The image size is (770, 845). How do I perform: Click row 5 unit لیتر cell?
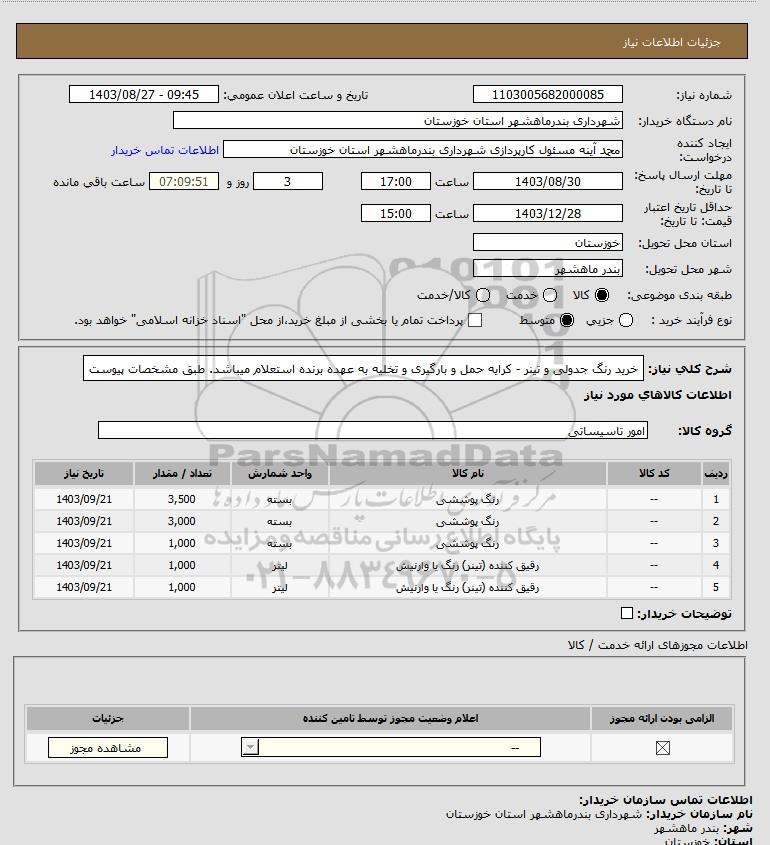click(280, 587)
